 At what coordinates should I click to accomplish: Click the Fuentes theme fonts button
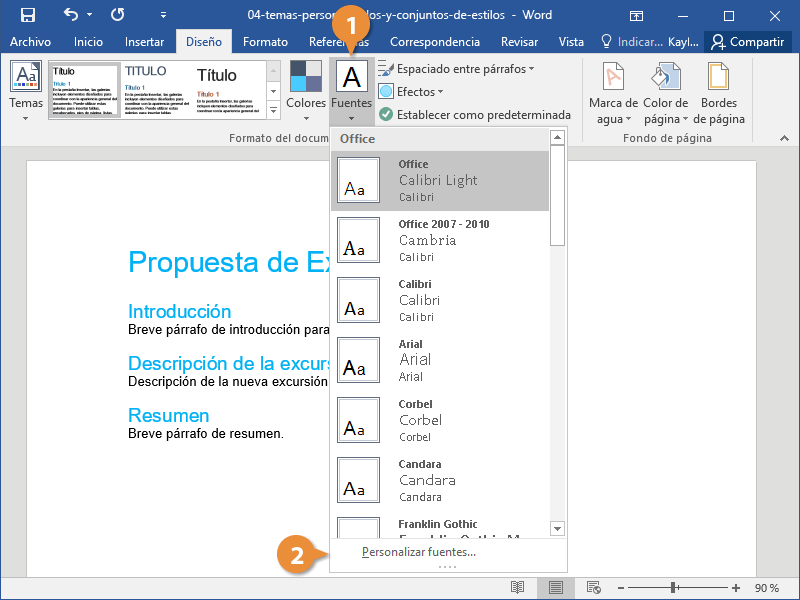click(x=352, y=91)
